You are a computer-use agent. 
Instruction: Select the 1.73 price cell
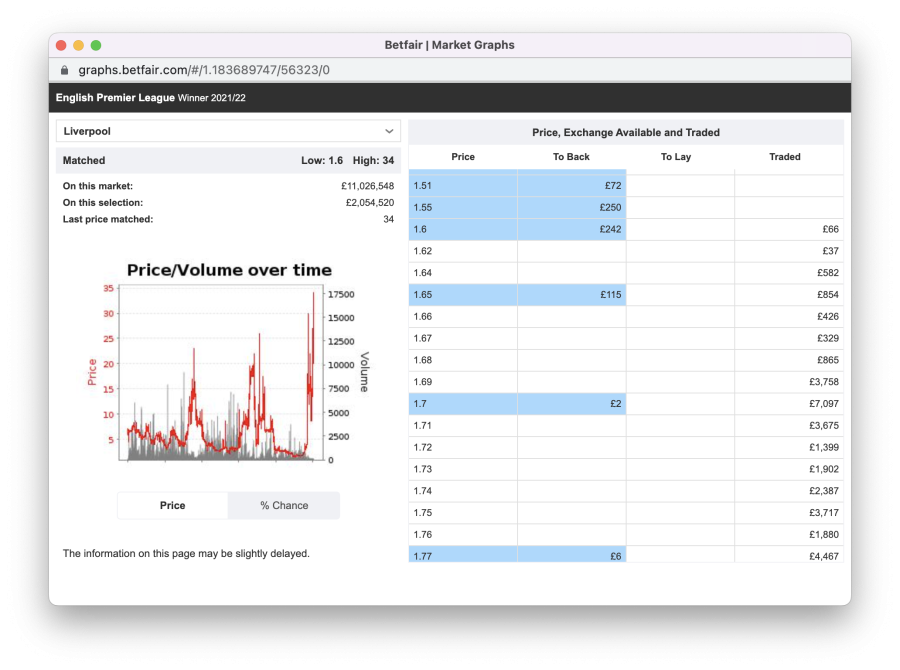point(463,469)
